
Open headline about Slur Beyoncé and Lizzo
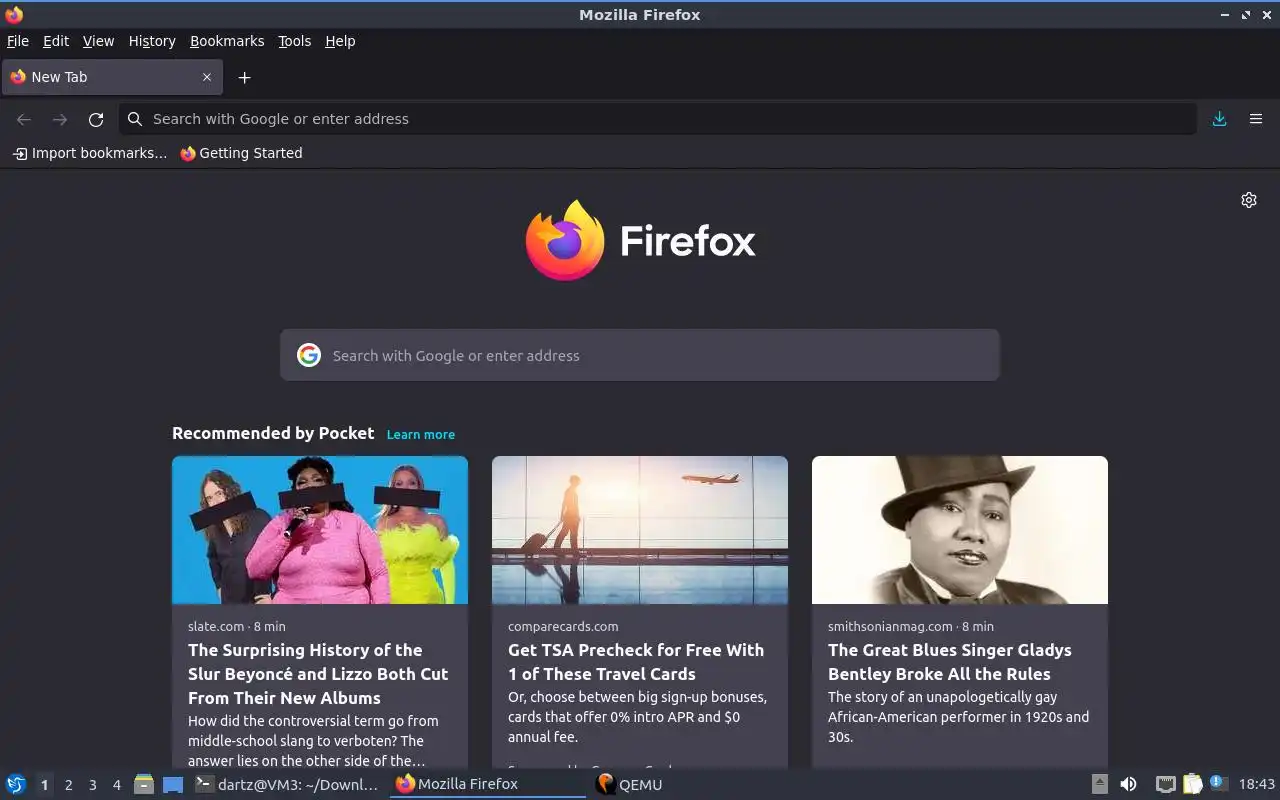(x=318, y=674)
